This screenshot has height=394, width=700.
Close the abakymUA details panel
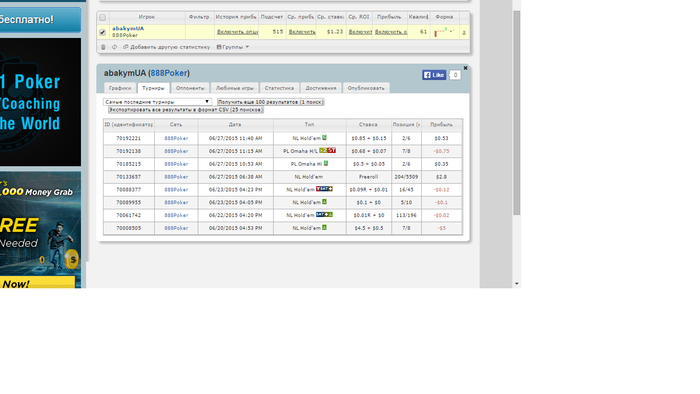point(465,68)
